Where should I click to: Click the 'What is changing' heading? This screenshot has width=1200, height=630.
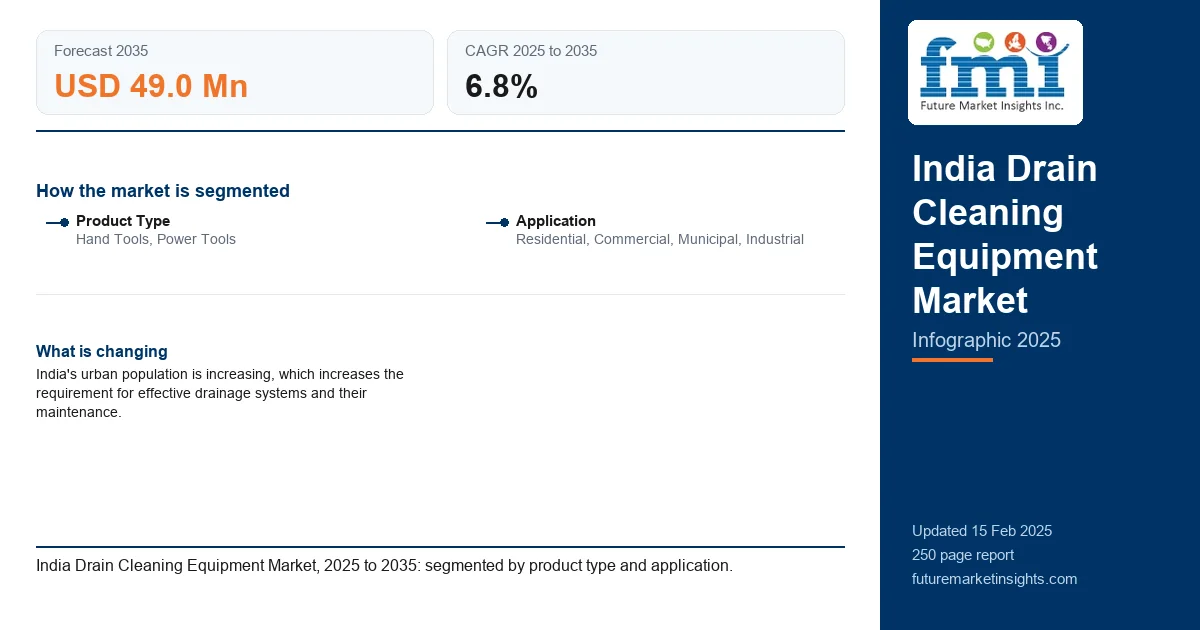(102, 351)
